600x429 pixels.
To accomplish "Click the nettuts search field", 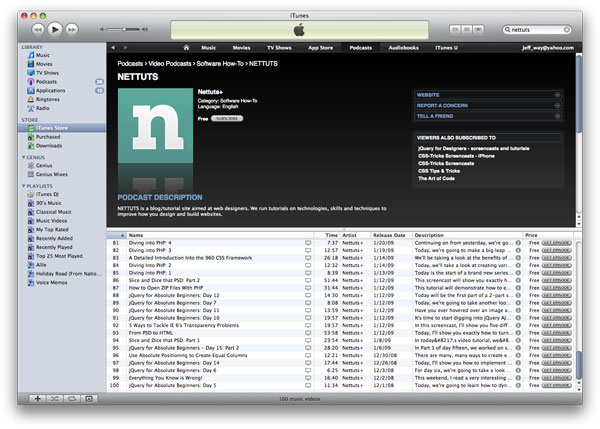I will 536,29.
